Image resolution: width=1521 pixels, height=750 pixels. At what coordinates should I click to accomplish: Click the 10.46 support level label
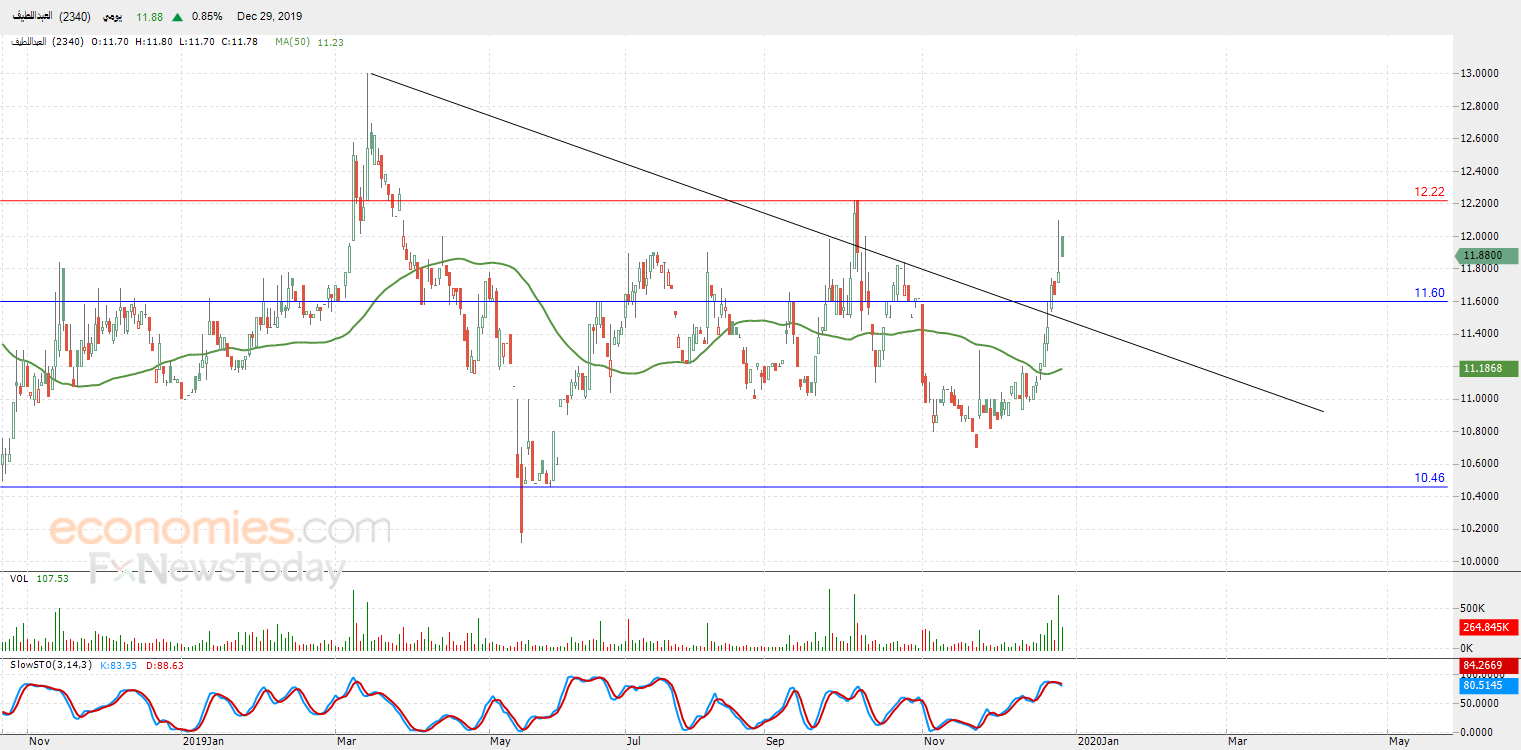click(x=1429, y=478)
